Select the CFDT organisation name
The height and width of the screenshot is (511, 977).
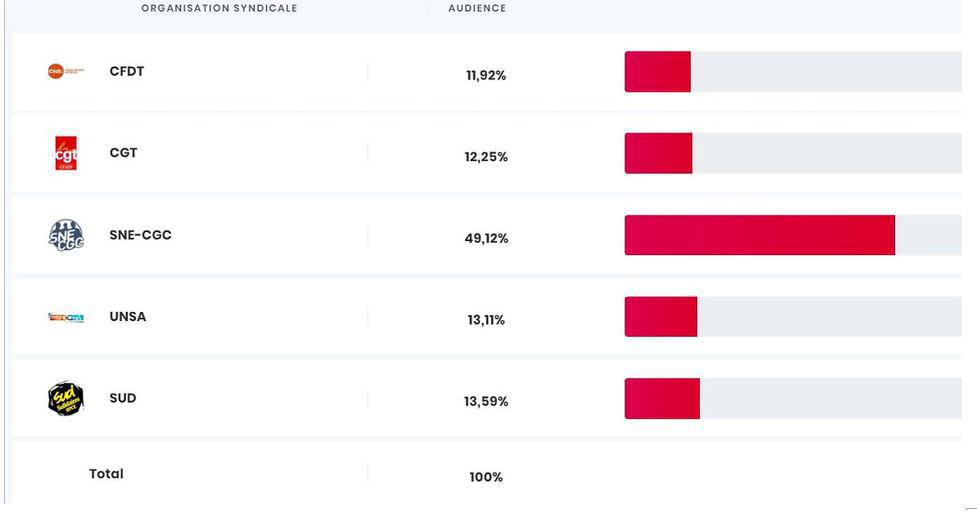127,71
